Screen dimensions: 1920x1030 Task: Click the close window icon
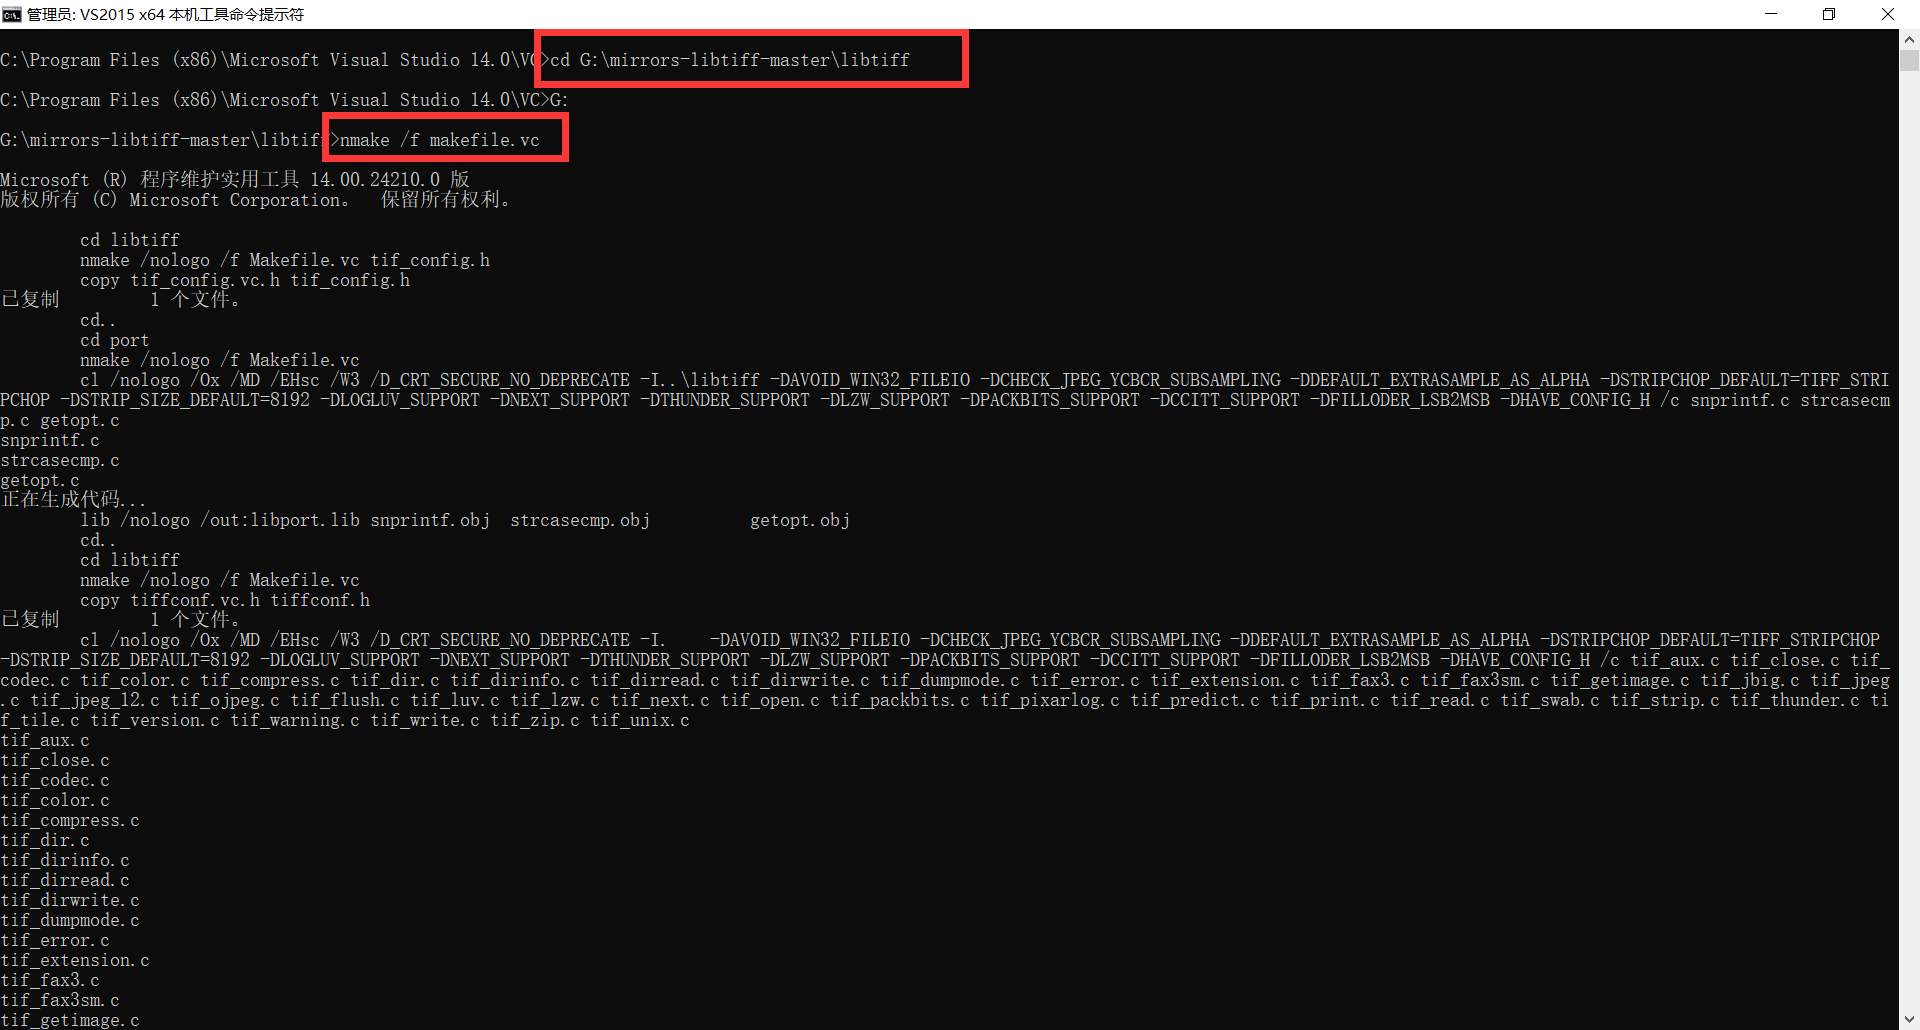pyautogui.click(x=1888, y=14)
